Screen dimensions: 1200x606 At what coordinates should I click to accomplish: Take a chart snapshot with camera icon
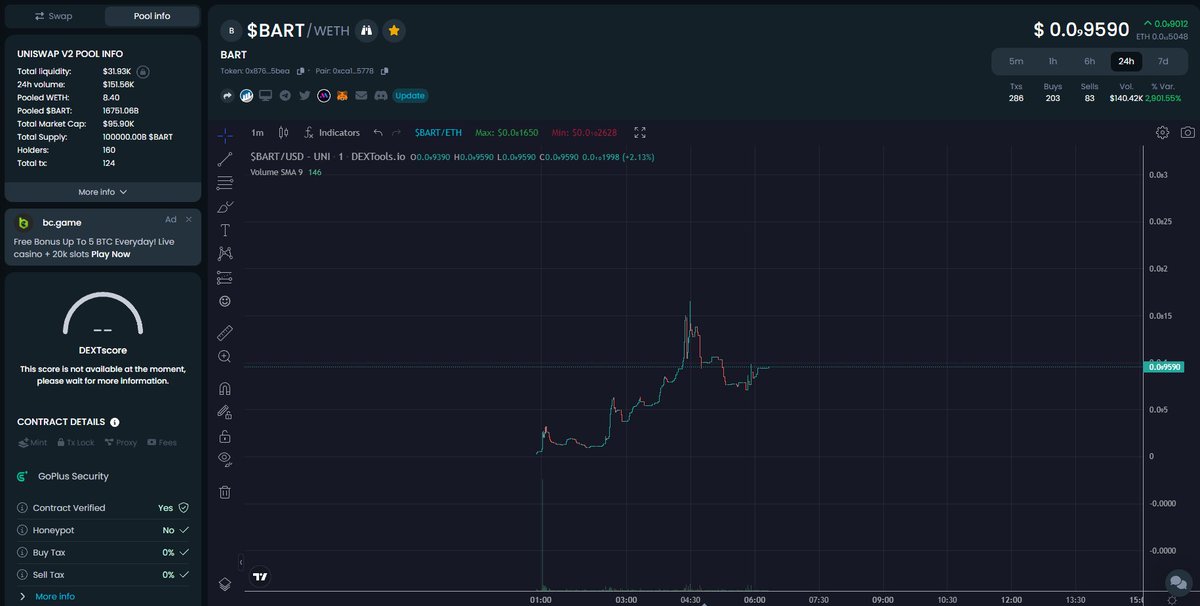[x=1187, y=132]
